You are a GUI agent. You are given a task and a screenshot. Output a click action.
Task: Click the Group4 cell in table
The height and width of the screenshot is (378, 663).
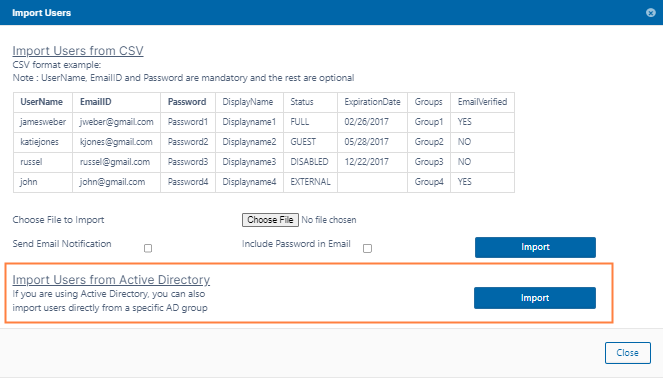pyautogui.click(x=429, y=182)
